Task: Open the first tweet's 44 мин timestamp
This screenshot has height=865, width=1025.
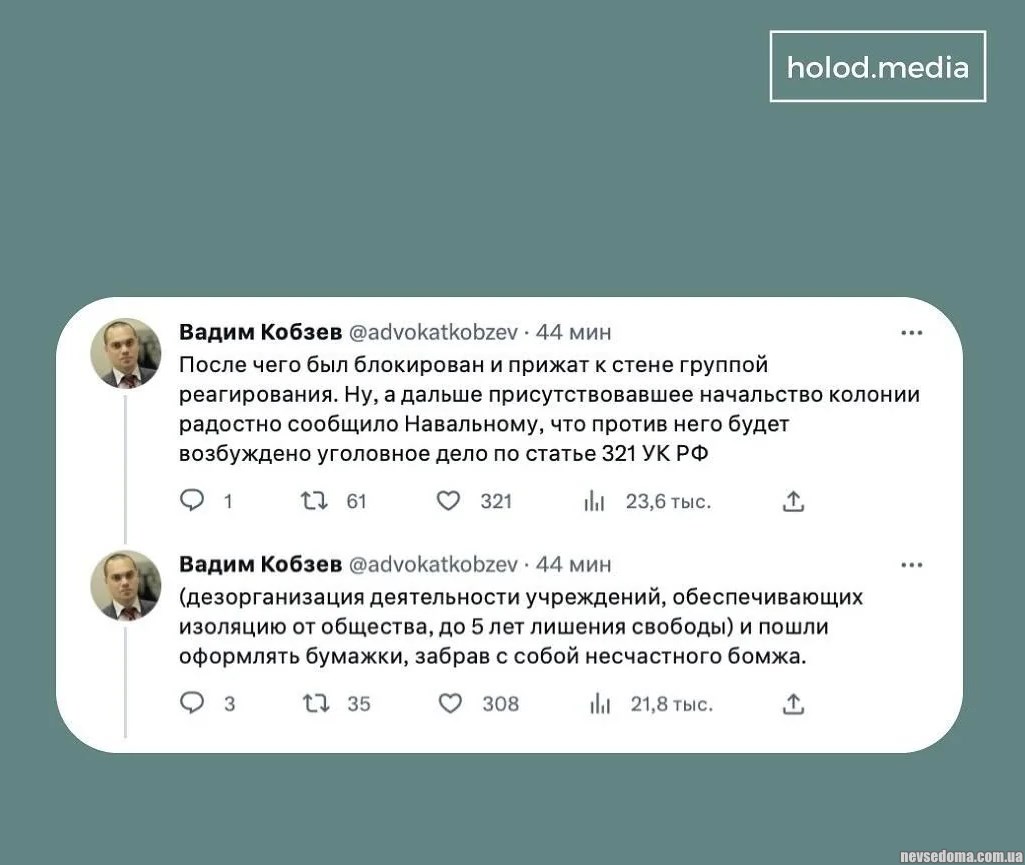Action: coord(573,332)
